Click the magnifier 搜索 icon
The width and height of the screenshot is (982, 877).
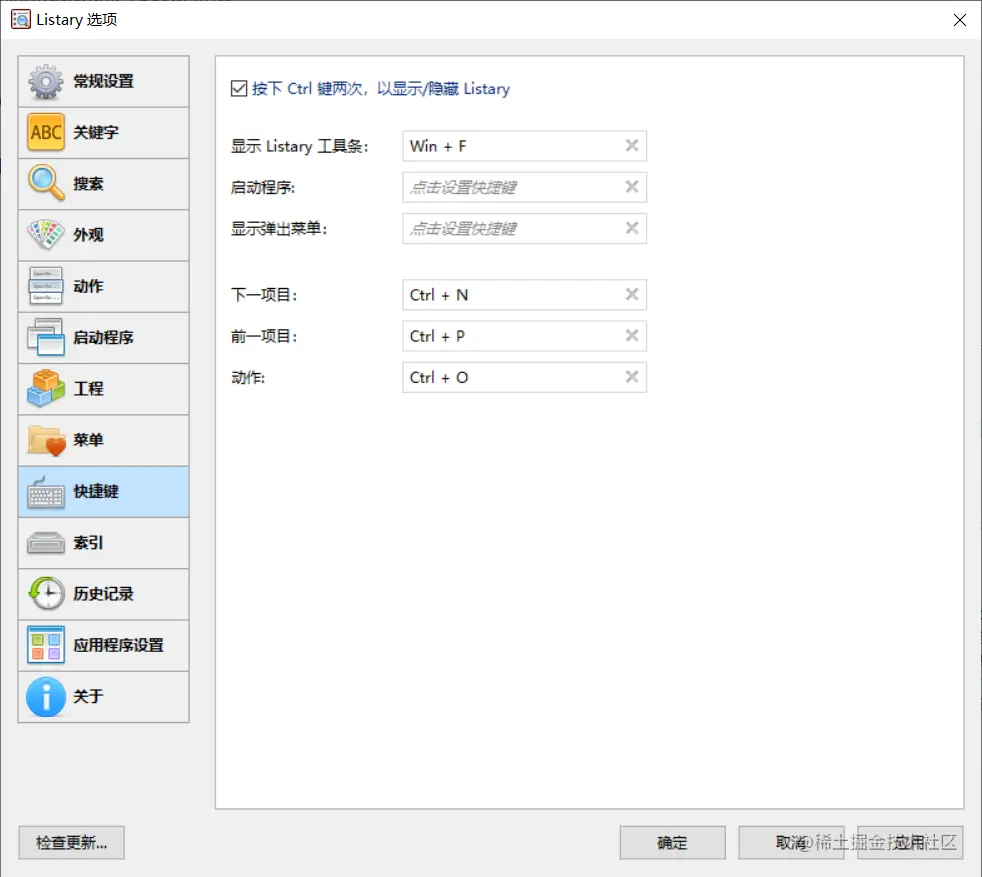(45, 184)
